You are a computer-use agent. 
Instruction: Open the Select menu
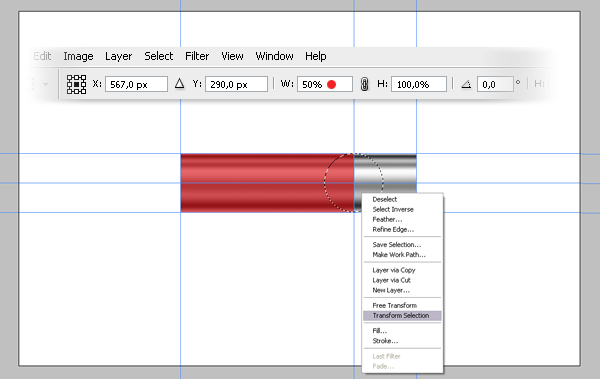[x=158, y=56]
